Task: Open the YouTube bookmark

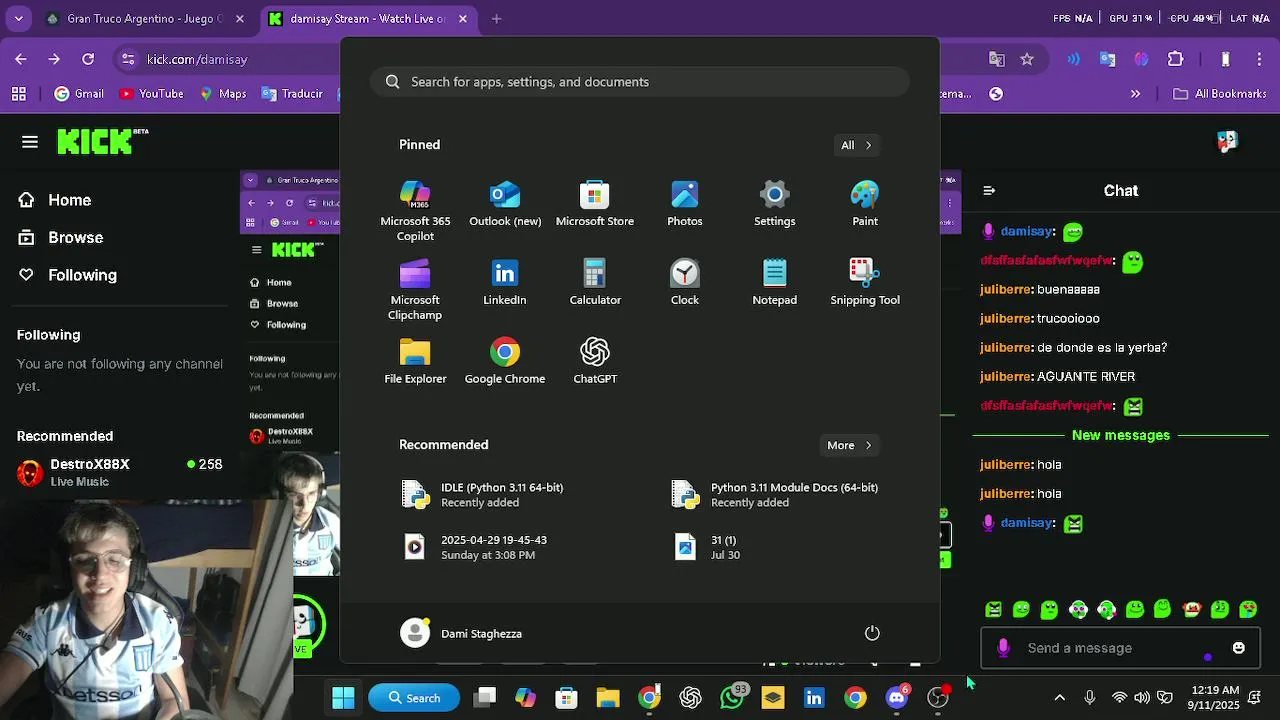Action: click(x=150, y=94)
